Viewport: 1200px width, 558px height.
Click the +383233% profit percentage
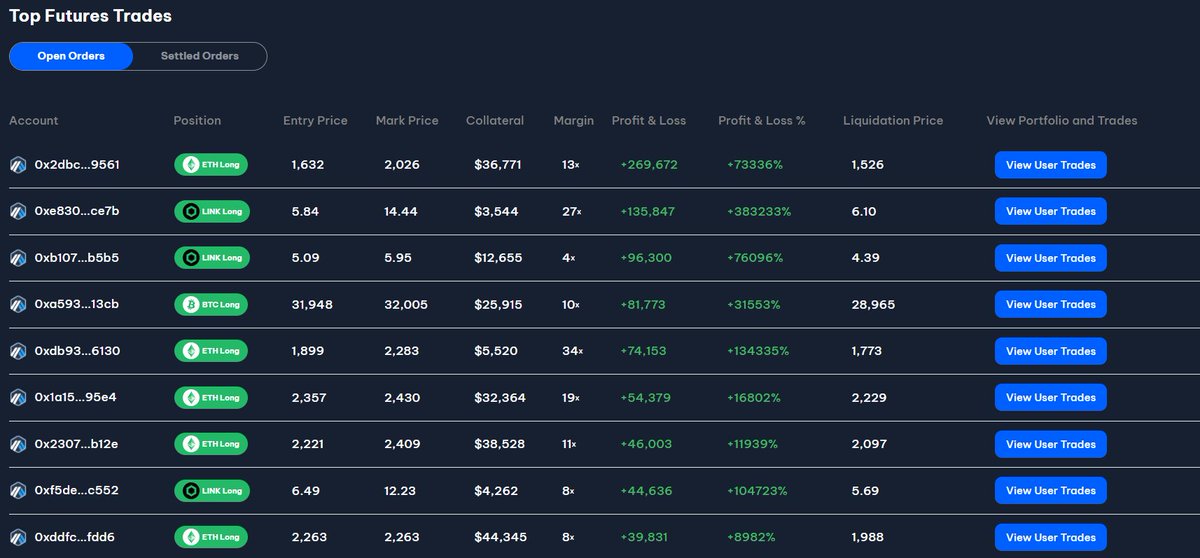coord(759,211)
